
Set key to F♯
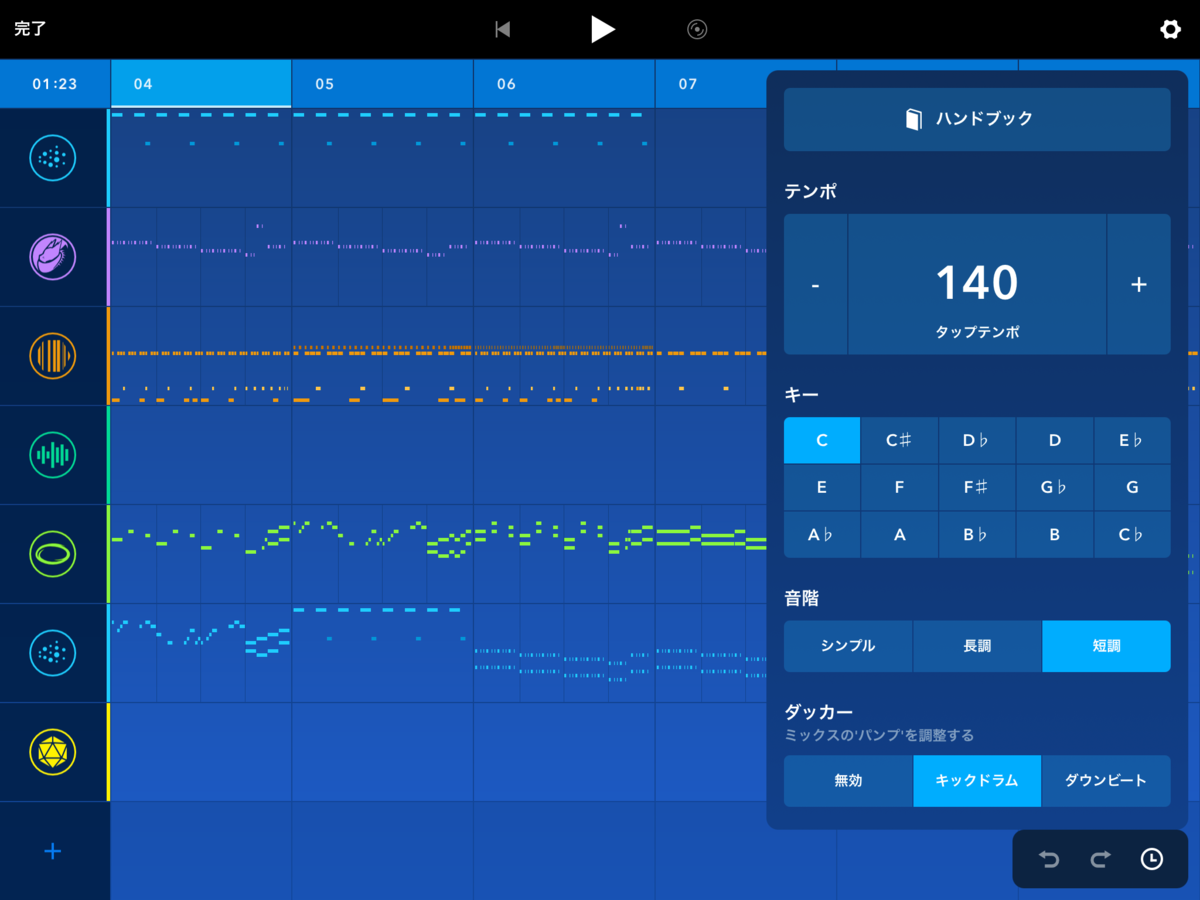pyautogui.click(x=977, y=488)
